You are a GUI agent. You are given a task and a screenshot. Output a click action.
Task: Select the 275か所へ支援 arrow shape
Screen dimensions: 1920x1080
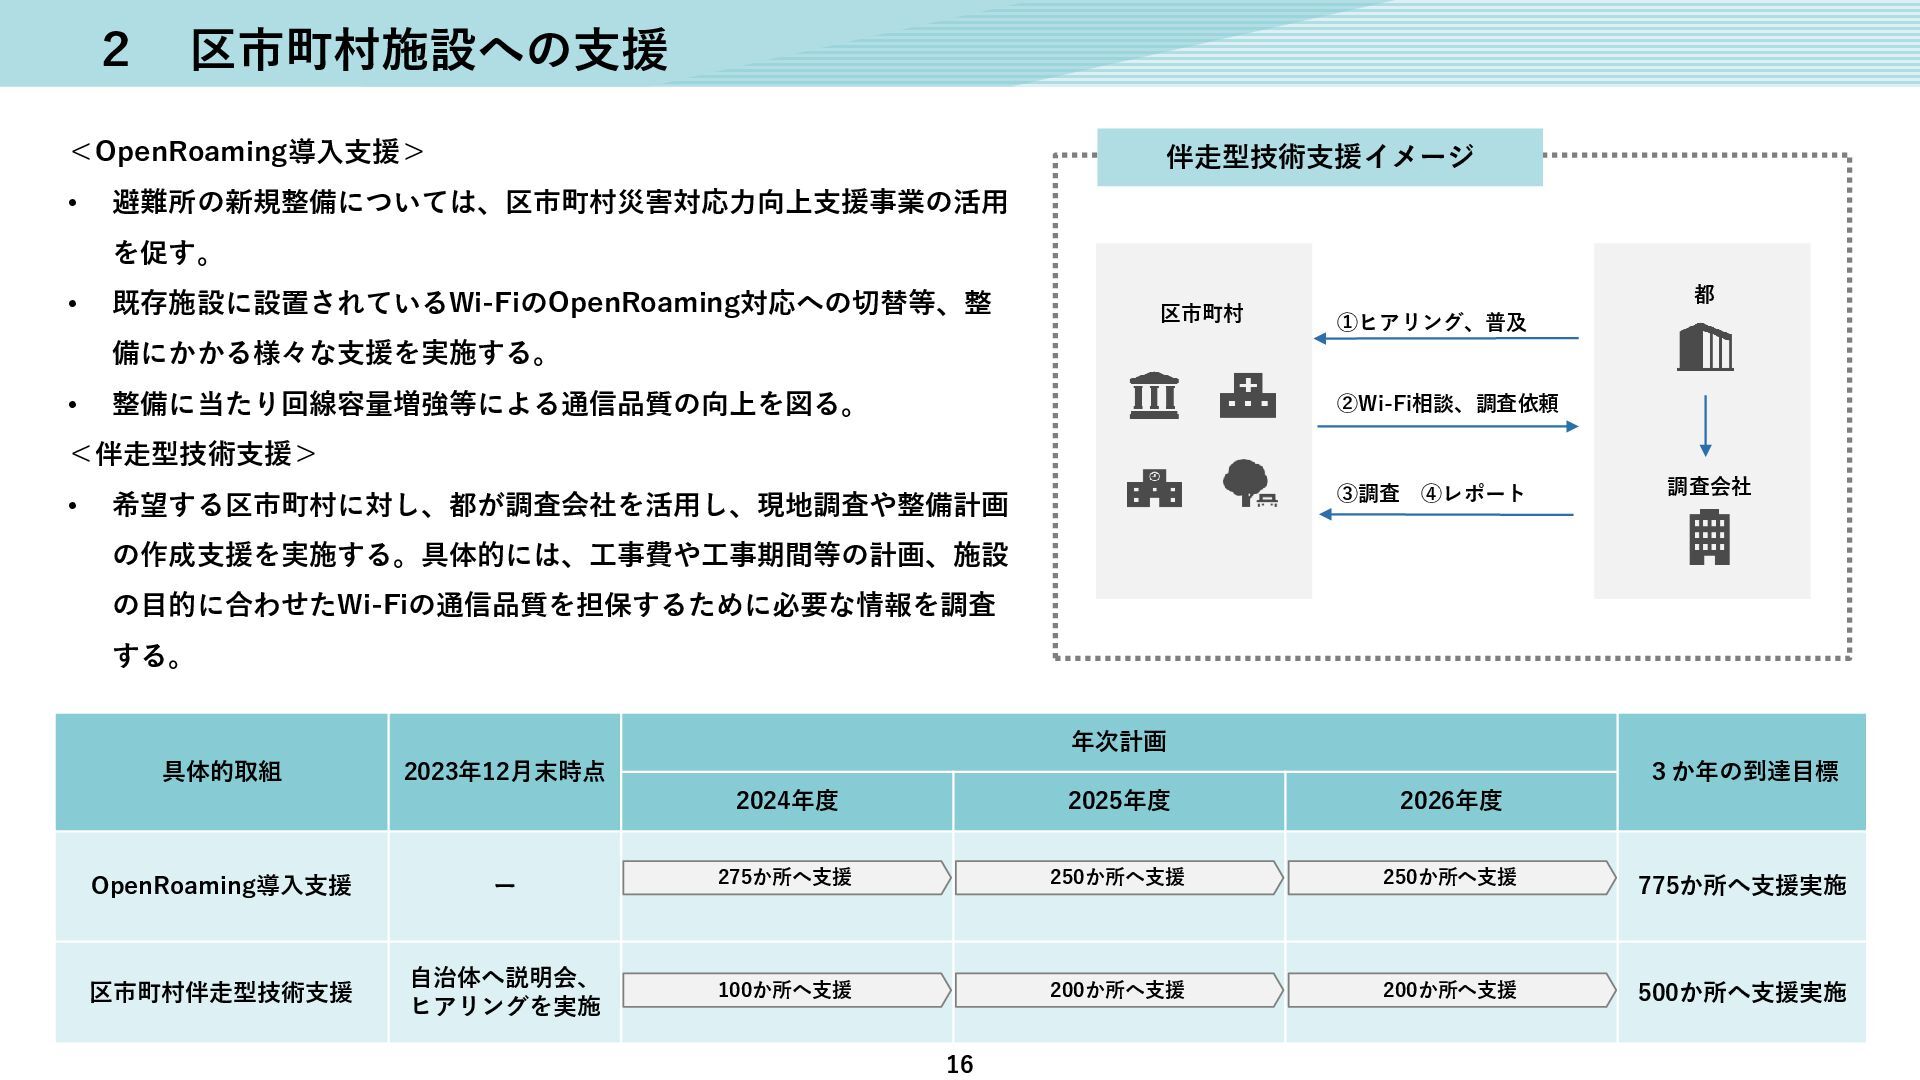[786, 878]
